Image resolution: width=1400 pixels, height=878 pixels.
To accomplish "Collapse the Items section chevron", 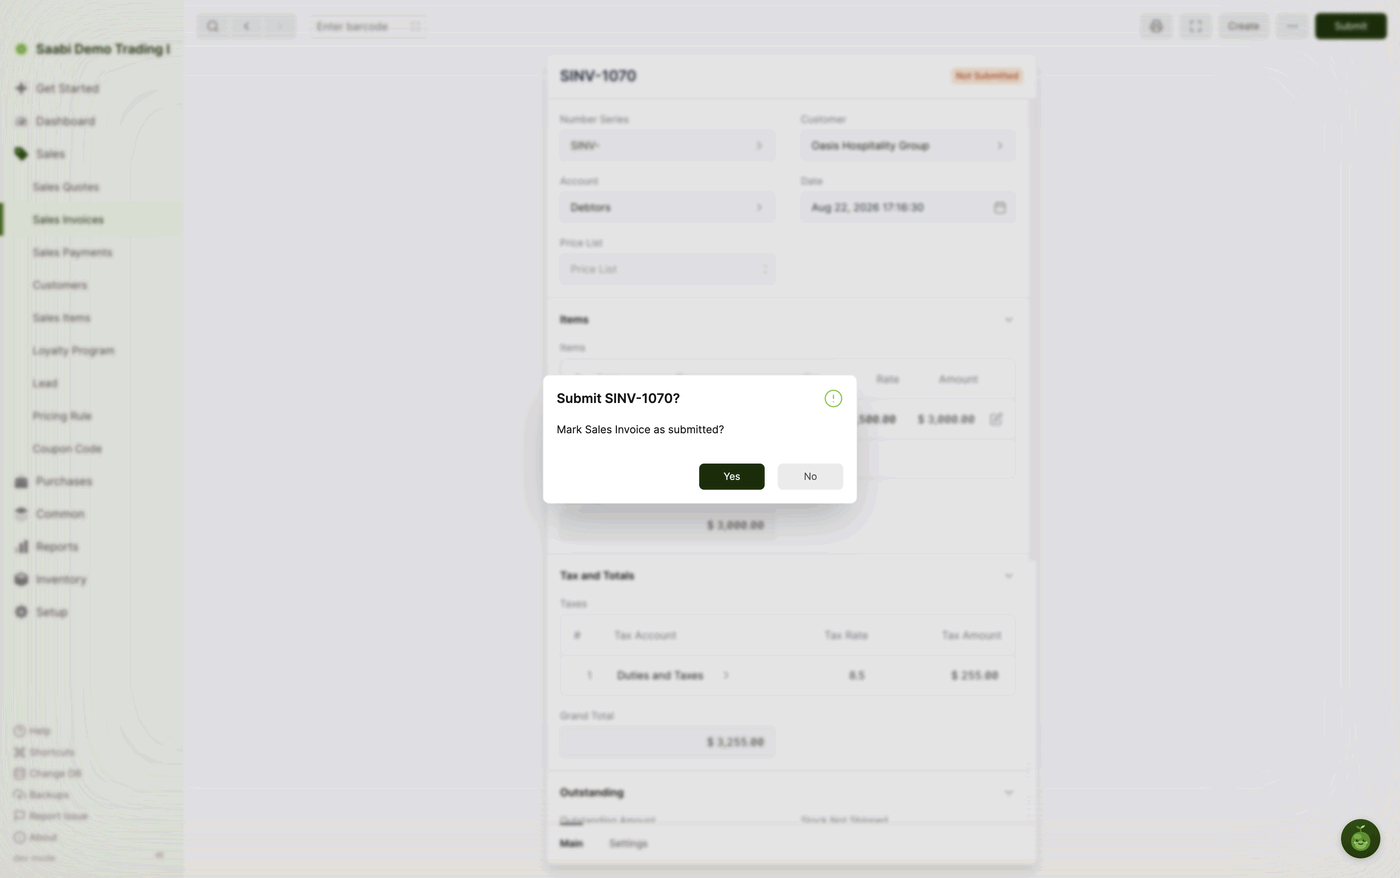I will [x=1008, y=320].
